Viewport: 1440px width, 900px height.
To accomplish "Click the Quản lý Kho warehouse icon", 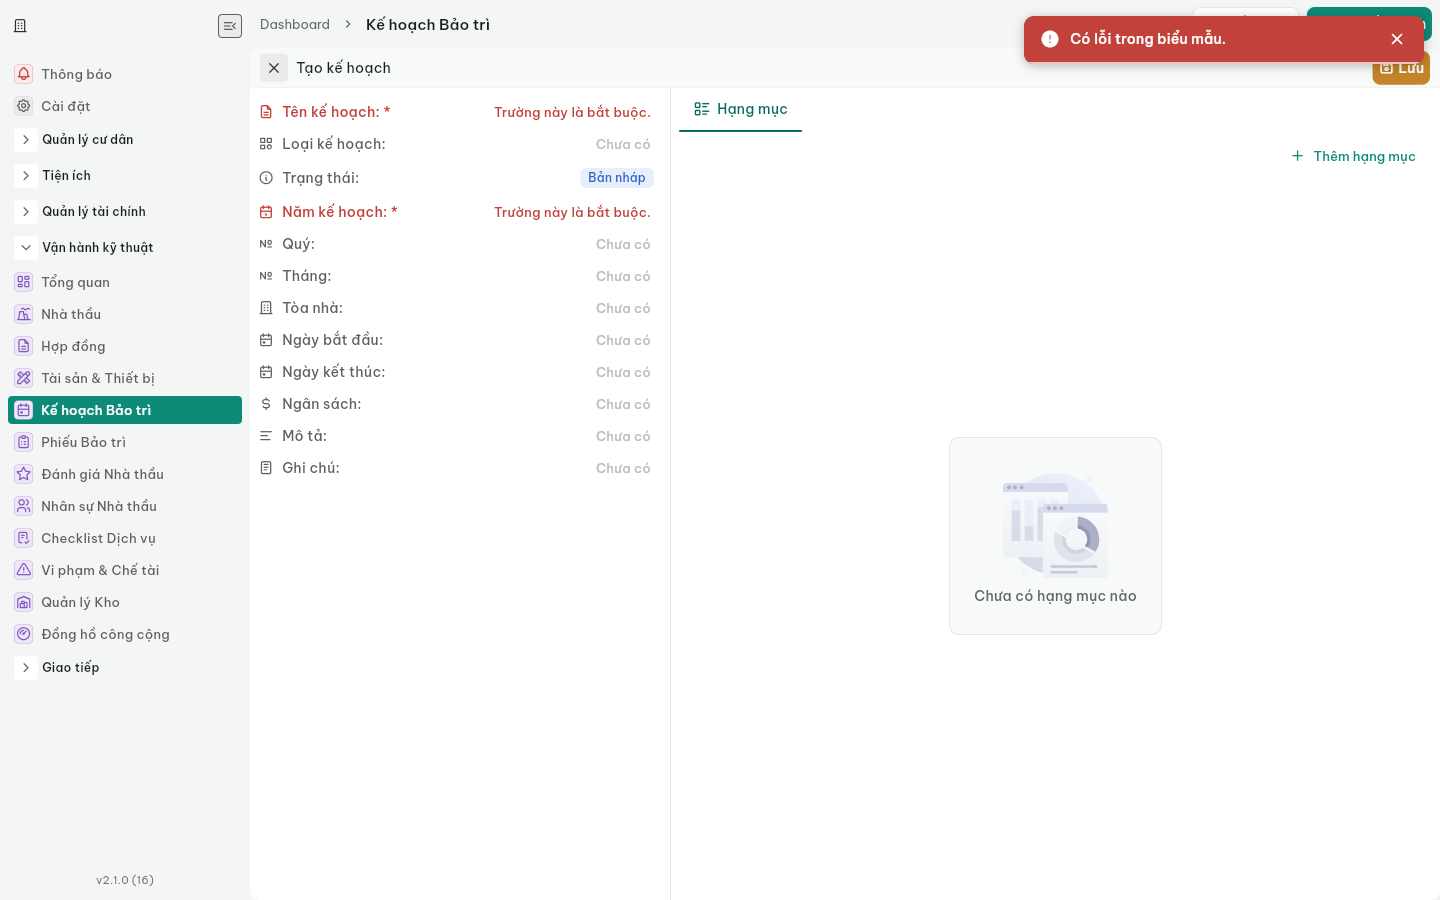I will (24, 602).
